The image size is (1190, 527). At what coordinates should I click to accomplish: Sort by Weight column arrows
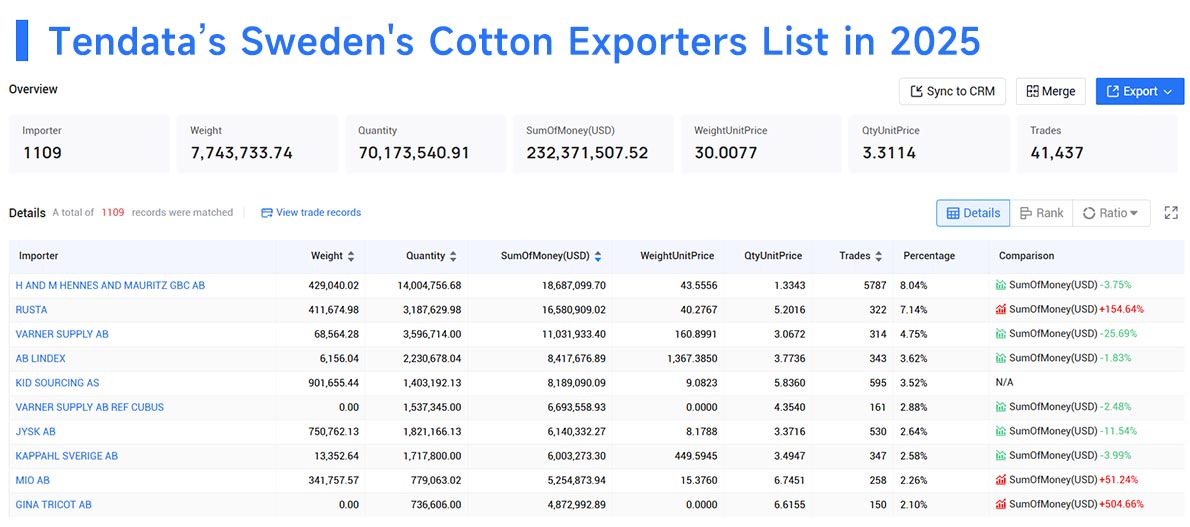pos(351,257)
